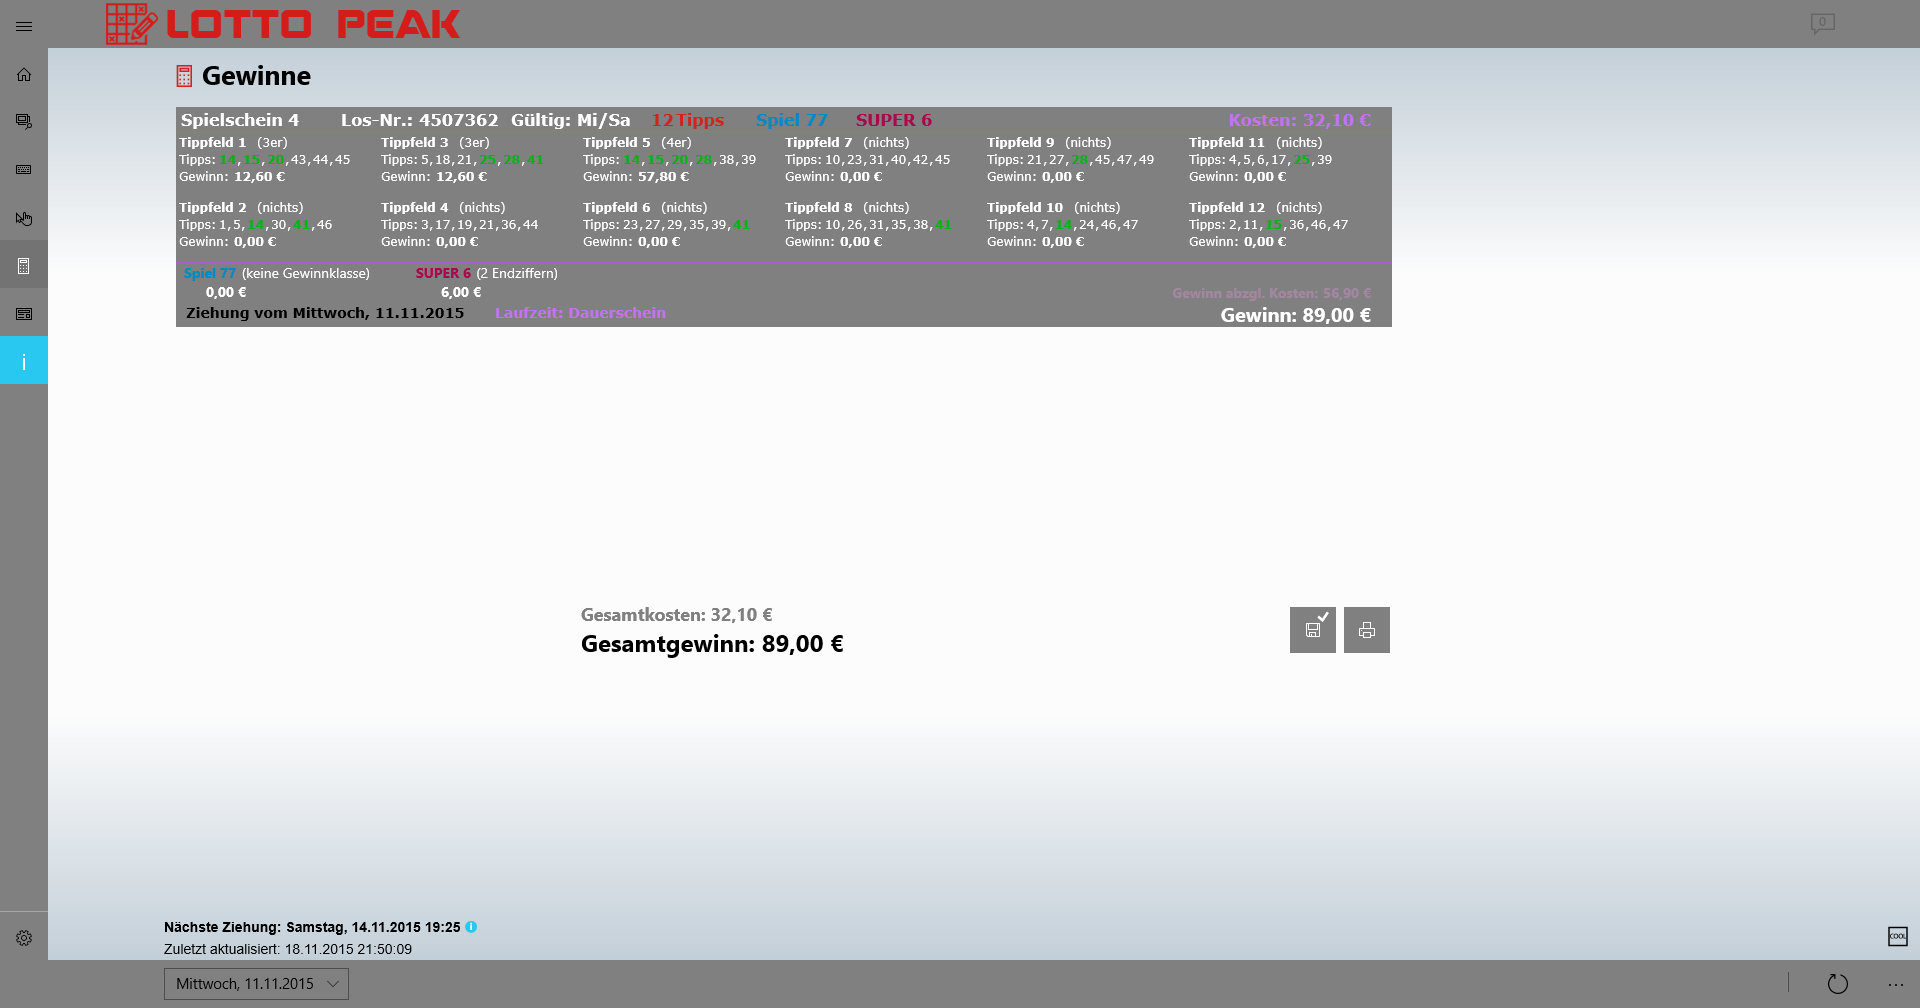
Task: Open the hamburger navigation menu
Action: point(24,26)
